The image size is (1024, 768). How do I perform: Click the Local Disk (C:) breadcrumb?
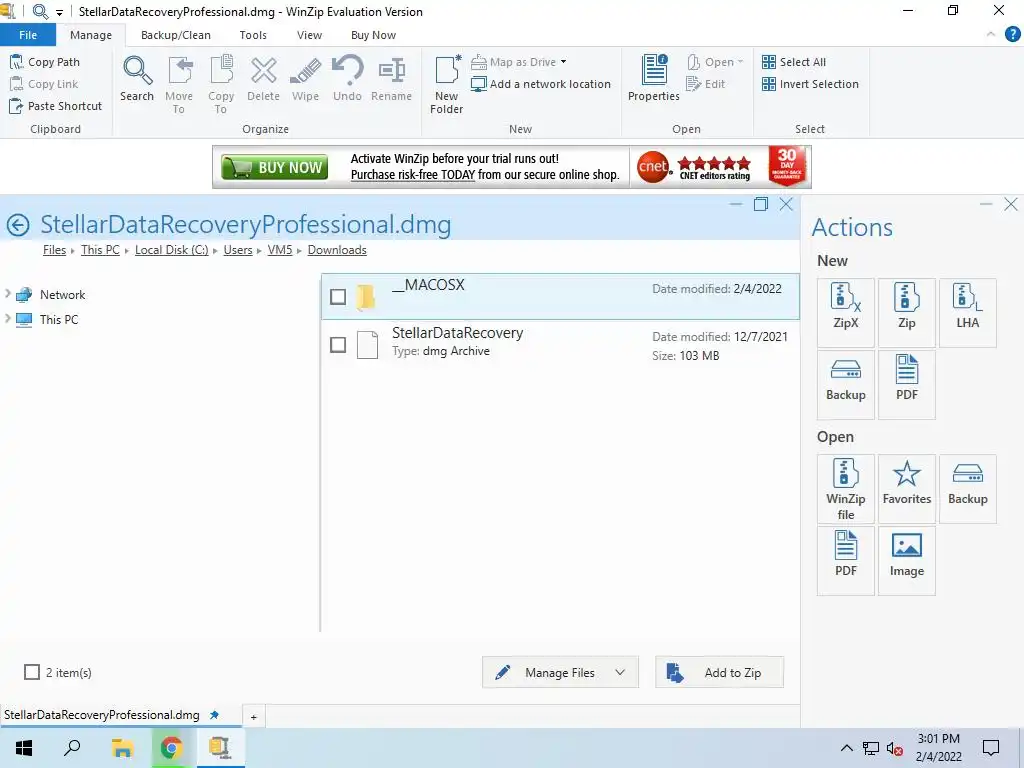[172, 250]
